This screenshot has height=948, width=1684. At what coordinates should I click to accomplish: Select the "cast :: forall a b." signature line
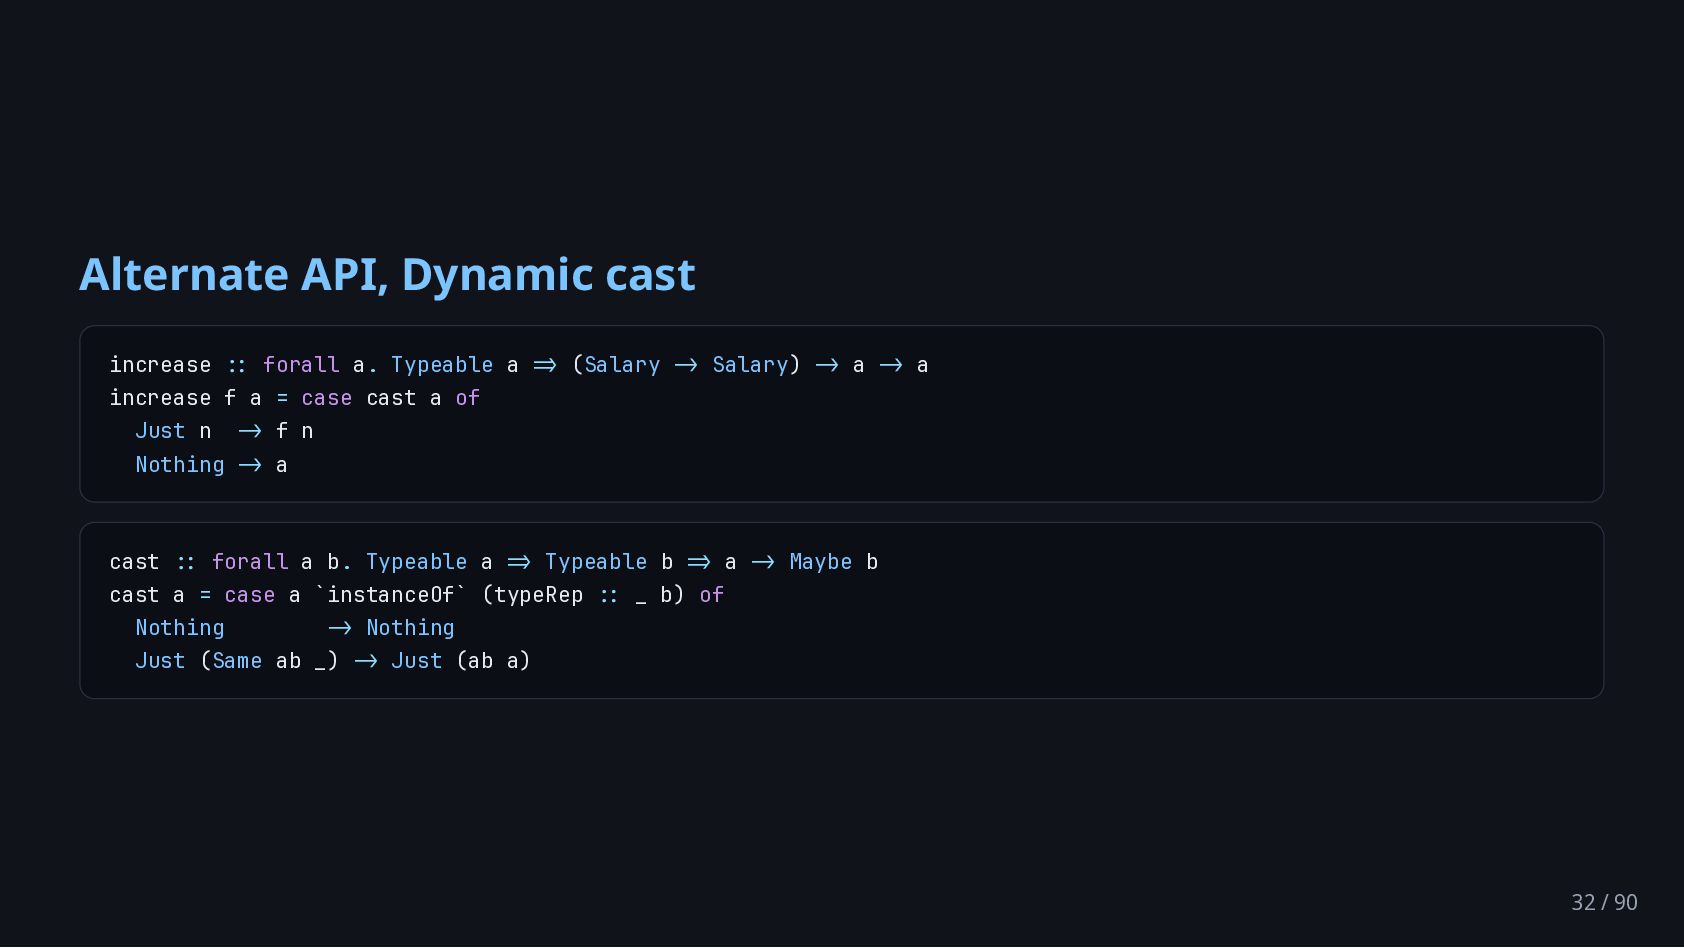click(x=494, y=562)
